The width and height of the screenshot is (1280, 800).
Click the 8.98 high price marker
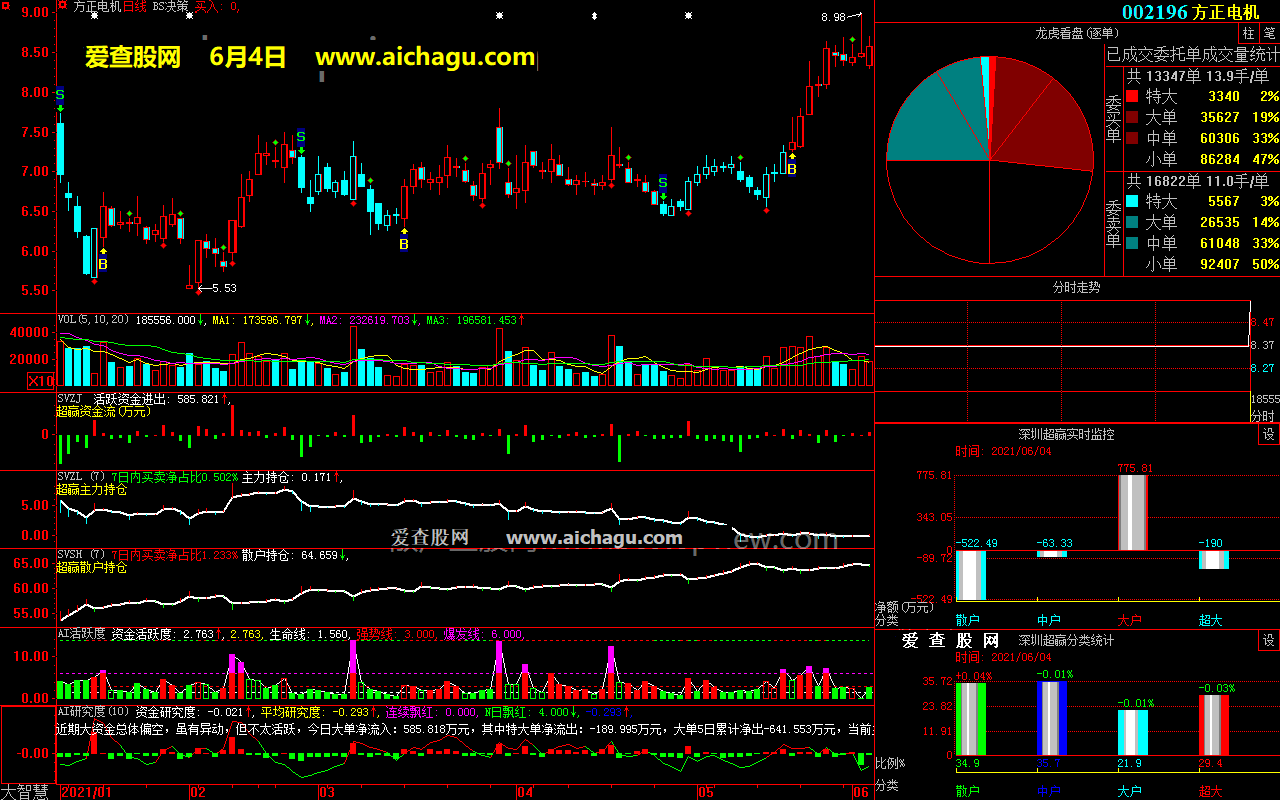(832, 18)
